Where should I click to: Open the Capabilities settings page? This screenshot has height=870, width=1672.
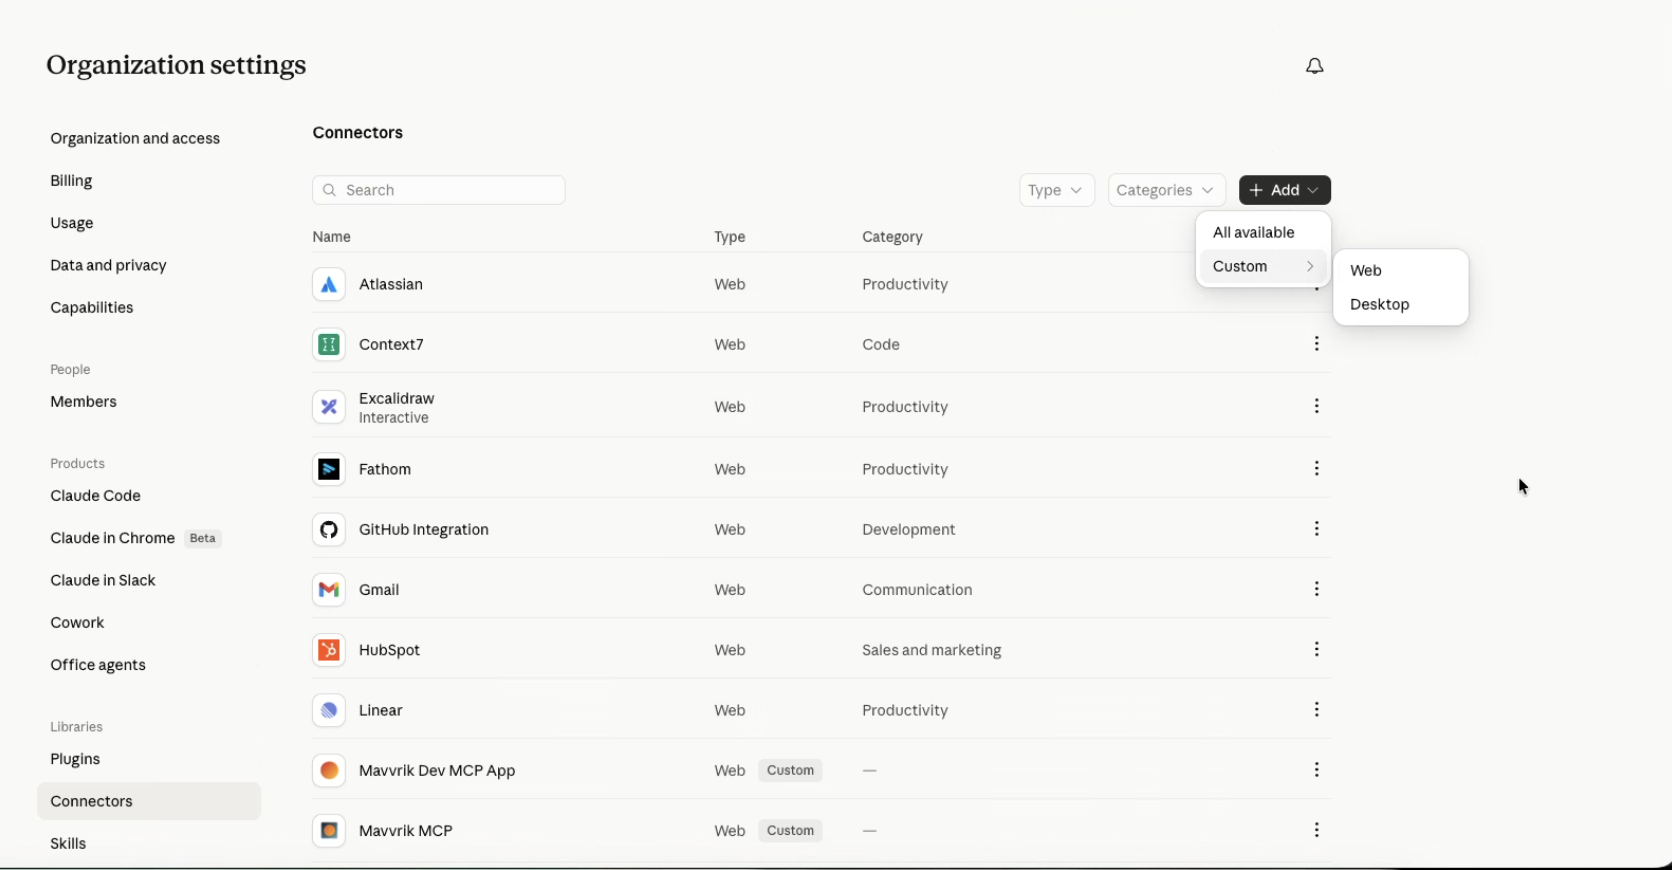point(92,308)
